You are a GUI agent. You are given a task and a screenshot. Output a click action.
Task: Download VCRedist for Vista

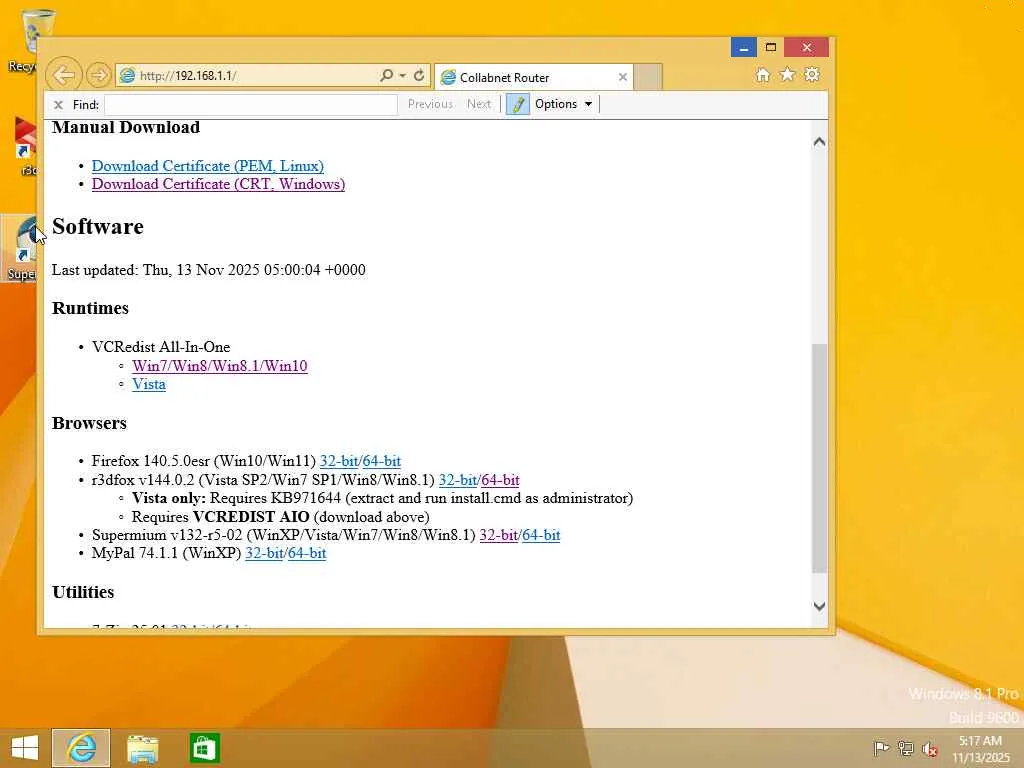[x=149, y=384]
